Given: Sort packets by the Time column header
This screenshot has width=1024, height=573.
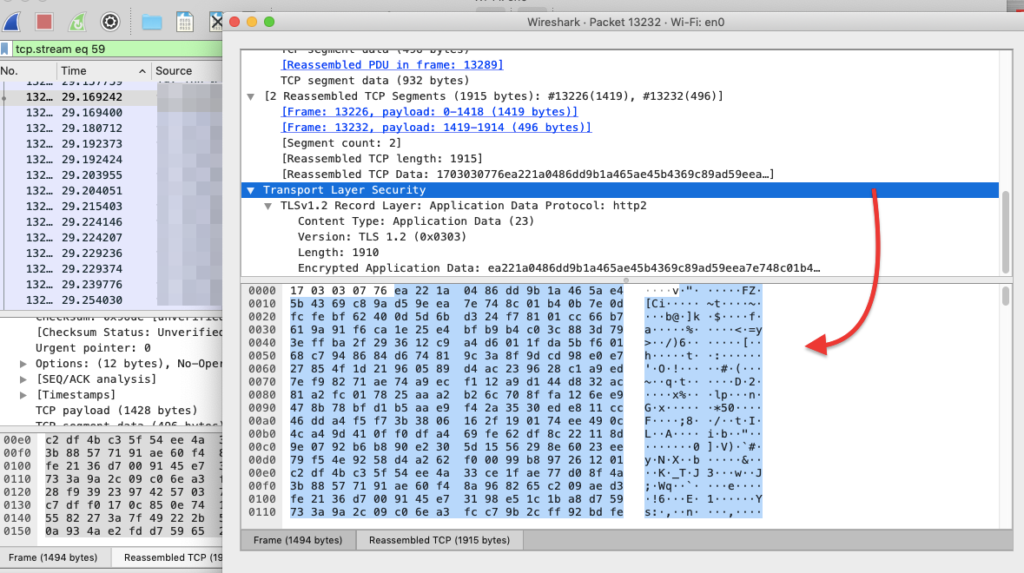Looking at the screenshot, I should tap(102, 71).
